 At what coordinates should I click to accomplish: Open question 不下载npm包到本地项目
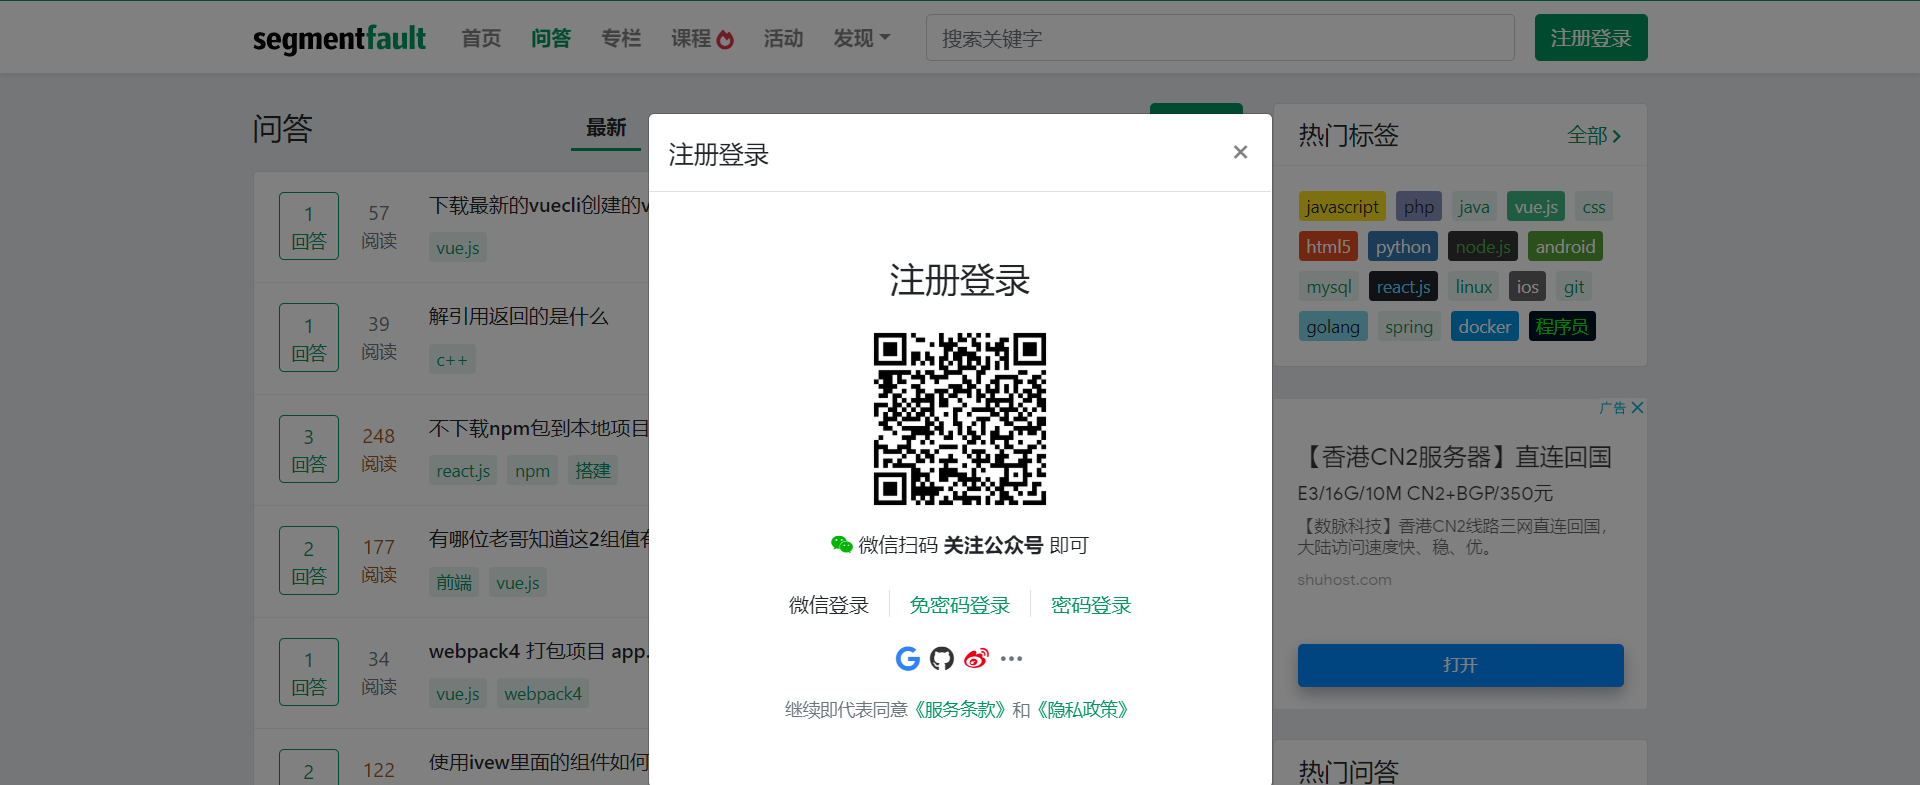click(x=539, y=428)
